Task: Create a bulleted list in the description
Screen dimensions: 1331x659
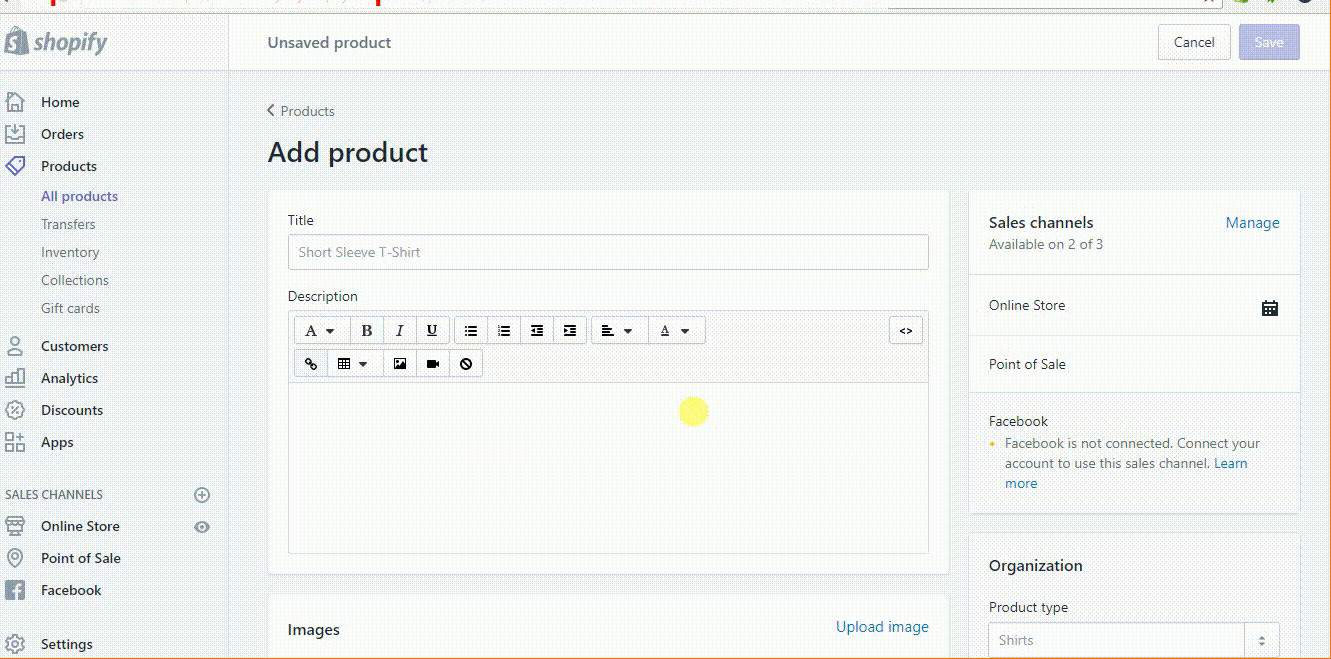Action: click(471, 330)
